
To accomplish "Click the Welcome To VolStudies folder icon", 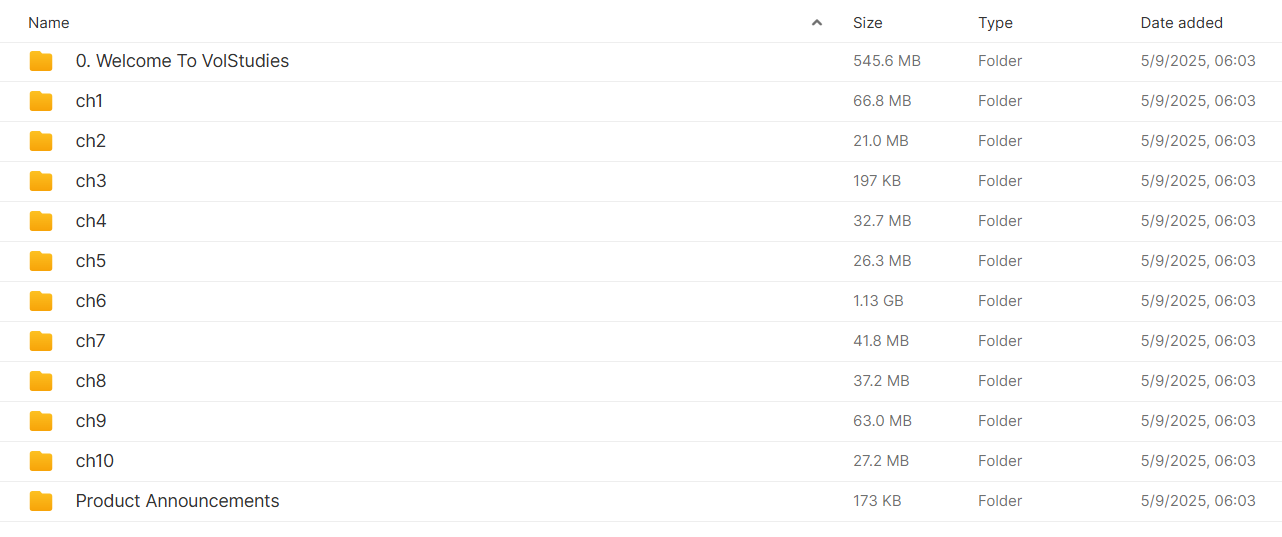I will tap(41, 61).
